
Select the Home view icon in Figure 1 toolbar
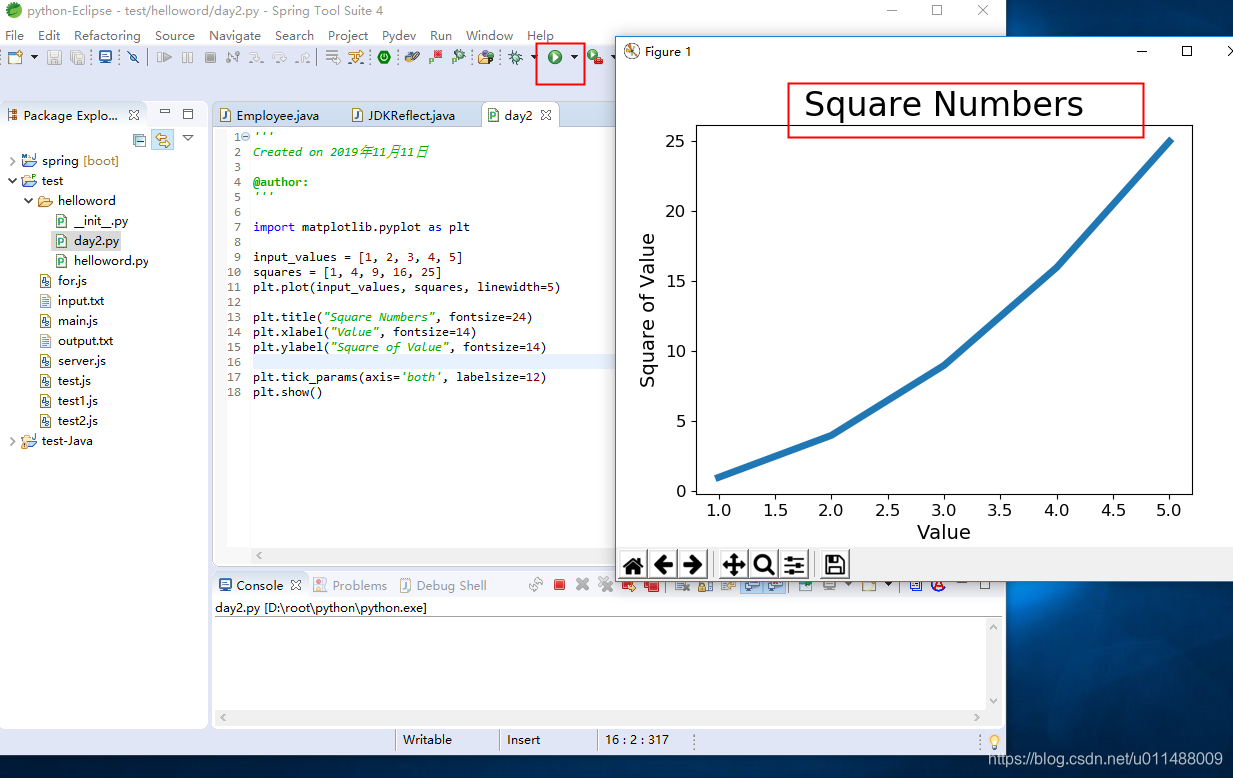point(632,564)
